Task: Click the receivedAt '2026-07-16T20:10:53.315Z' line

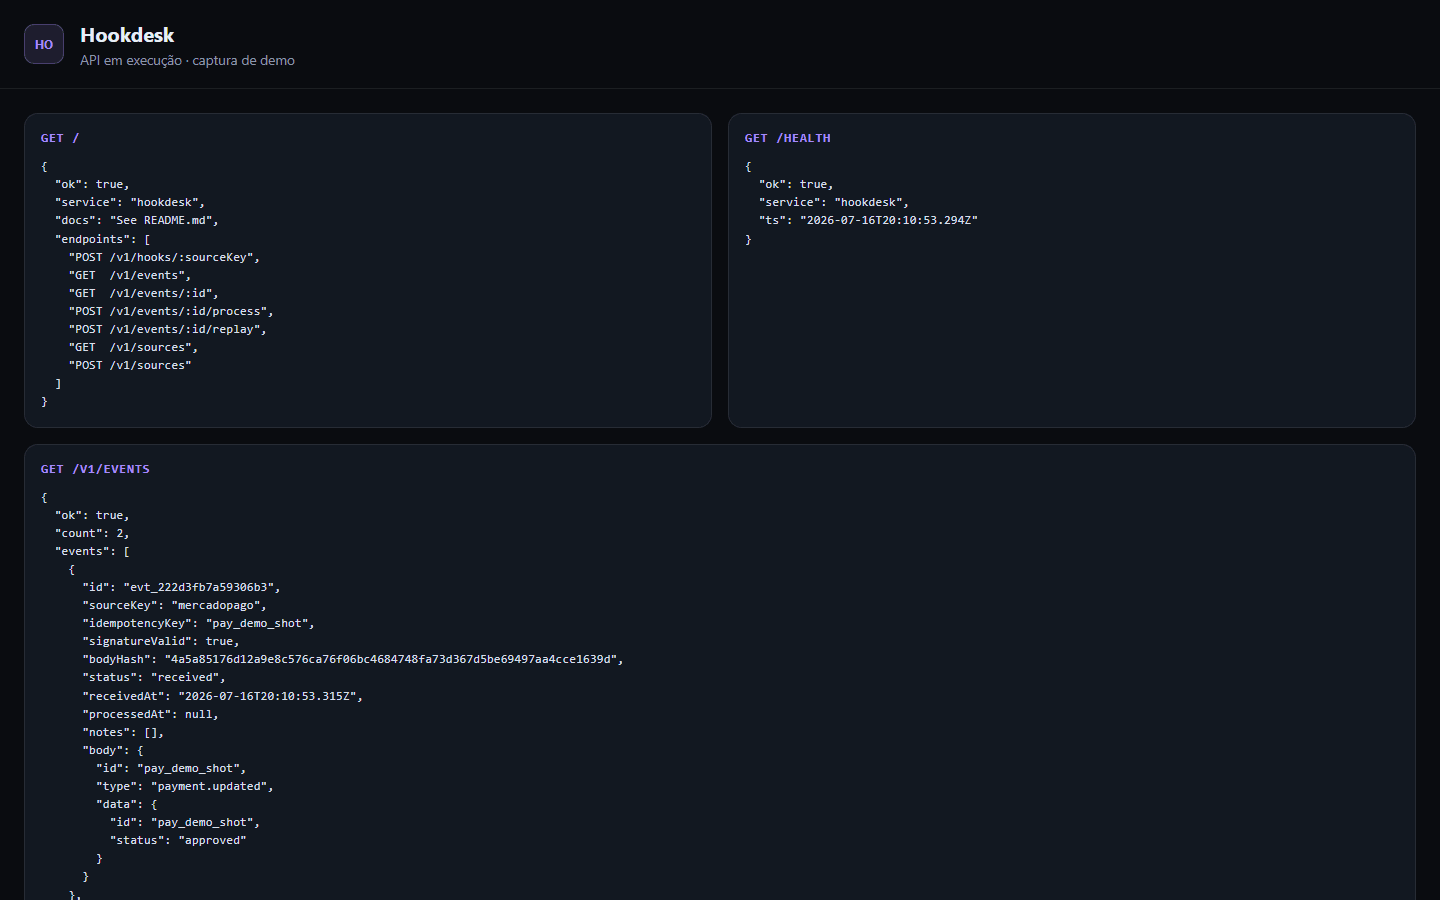Action: coord(222,696)
